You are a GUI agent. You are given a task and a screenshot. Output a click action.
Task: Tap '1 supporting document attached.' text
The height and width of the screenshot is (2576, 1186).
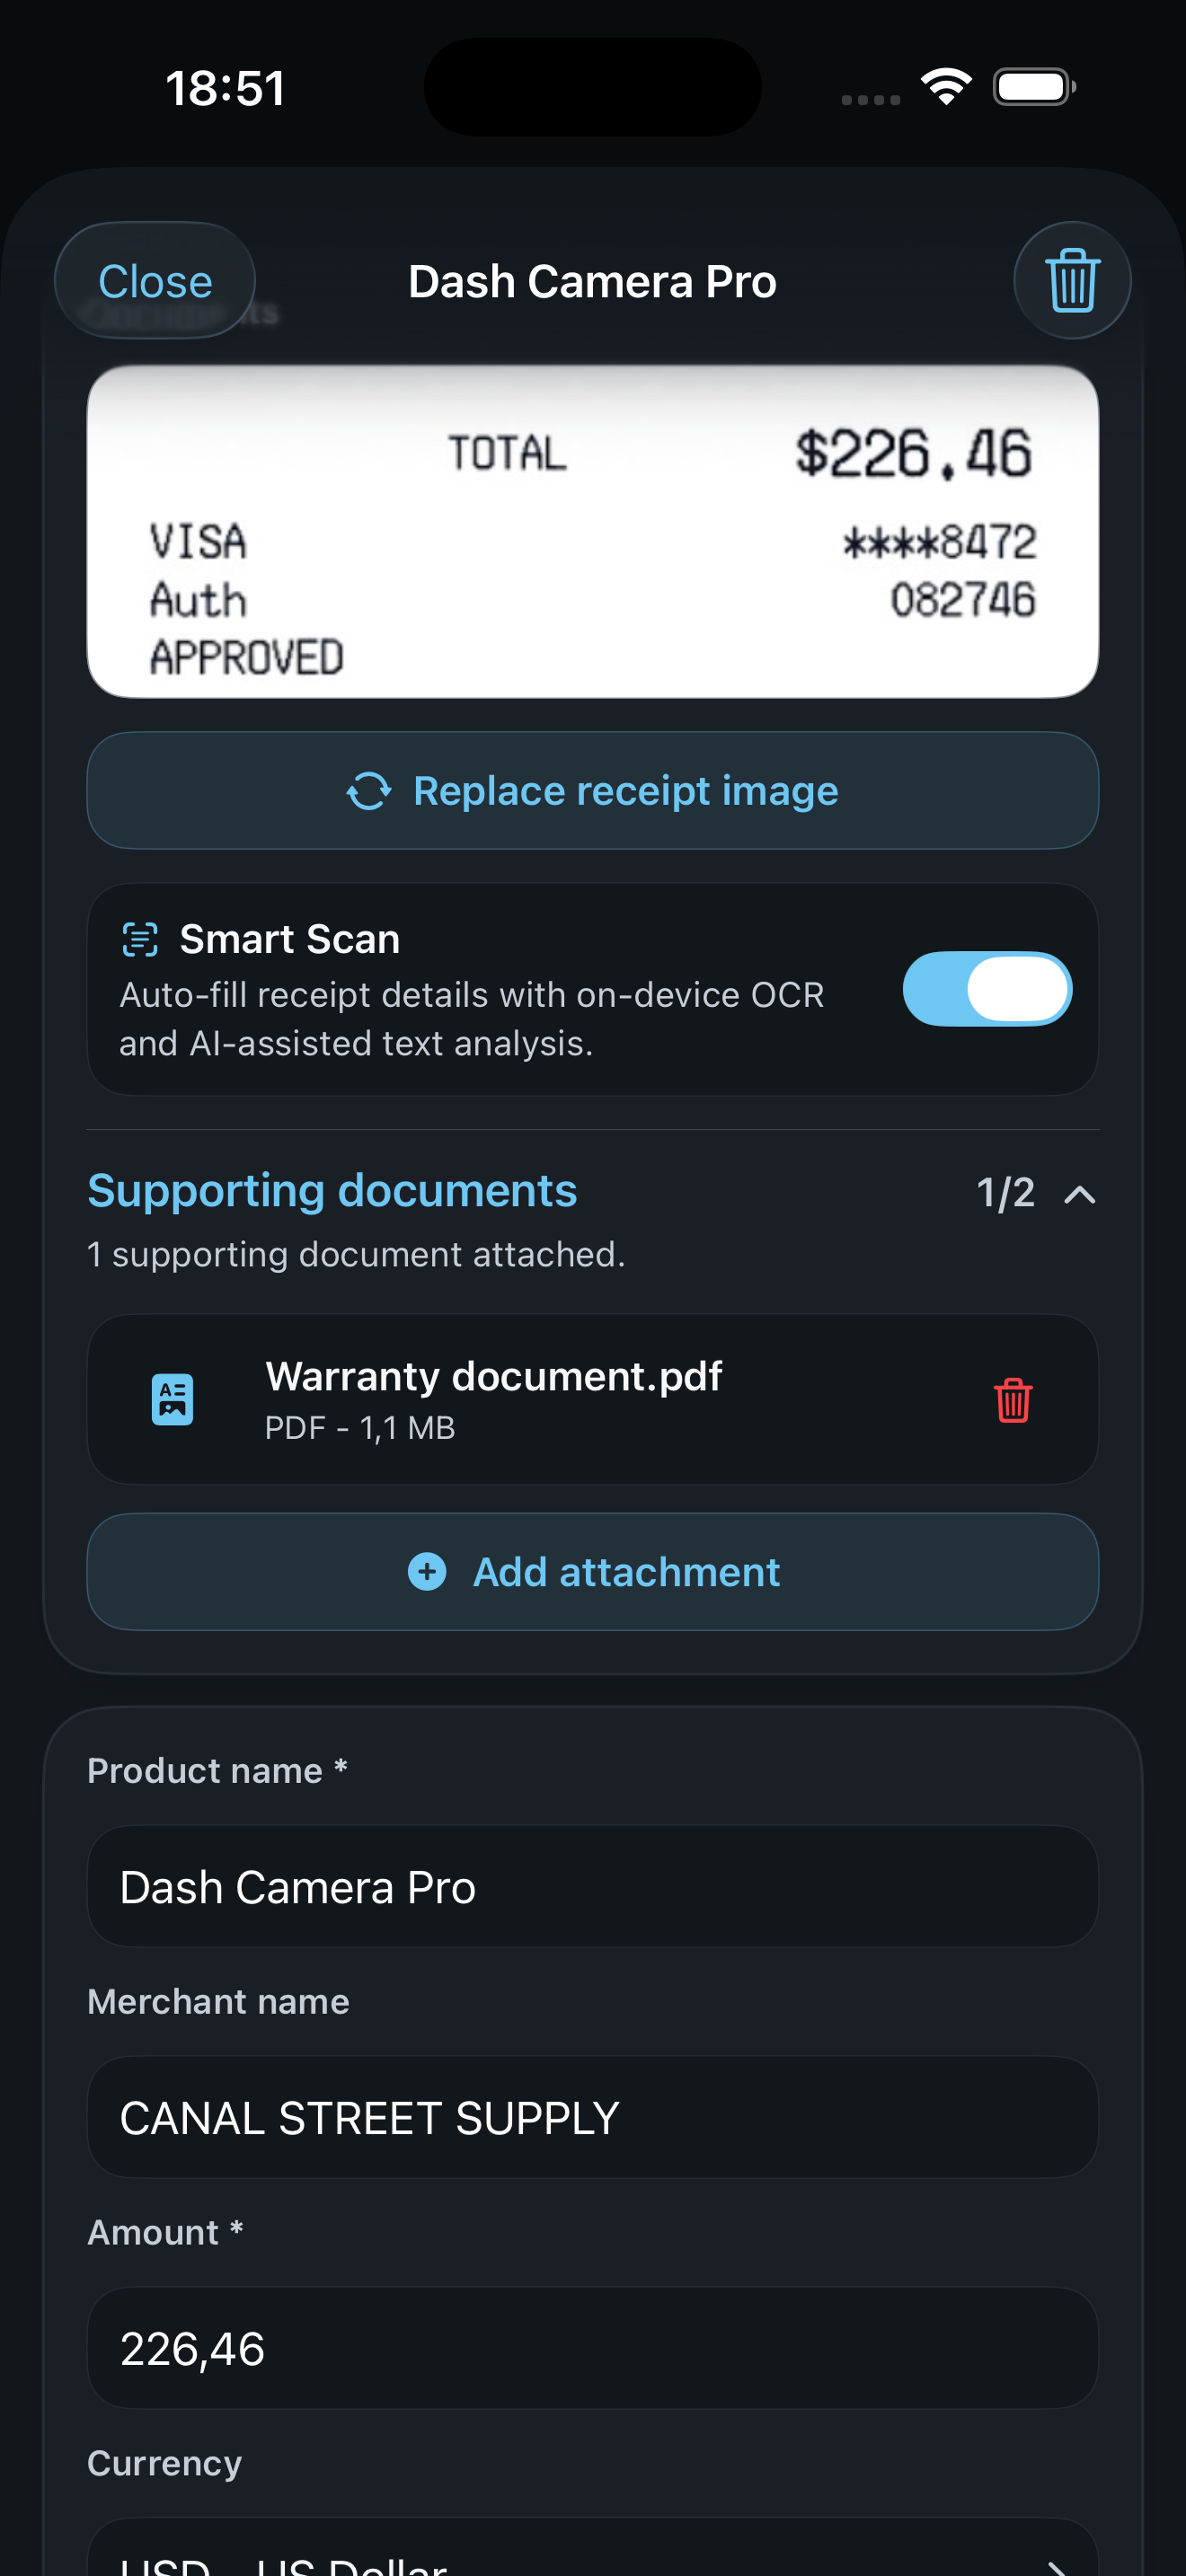(x=356, y=1254)
